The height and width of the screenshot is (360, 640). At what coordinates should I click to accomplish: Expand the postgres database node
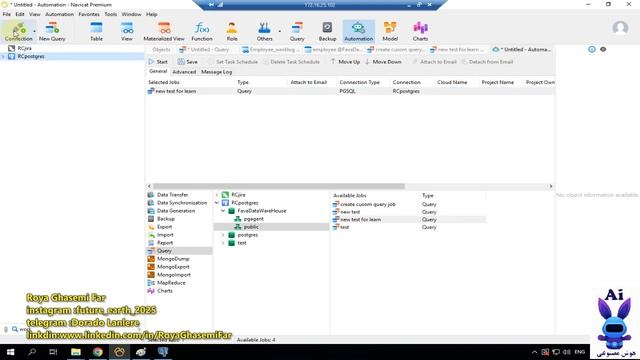(223, 235)
